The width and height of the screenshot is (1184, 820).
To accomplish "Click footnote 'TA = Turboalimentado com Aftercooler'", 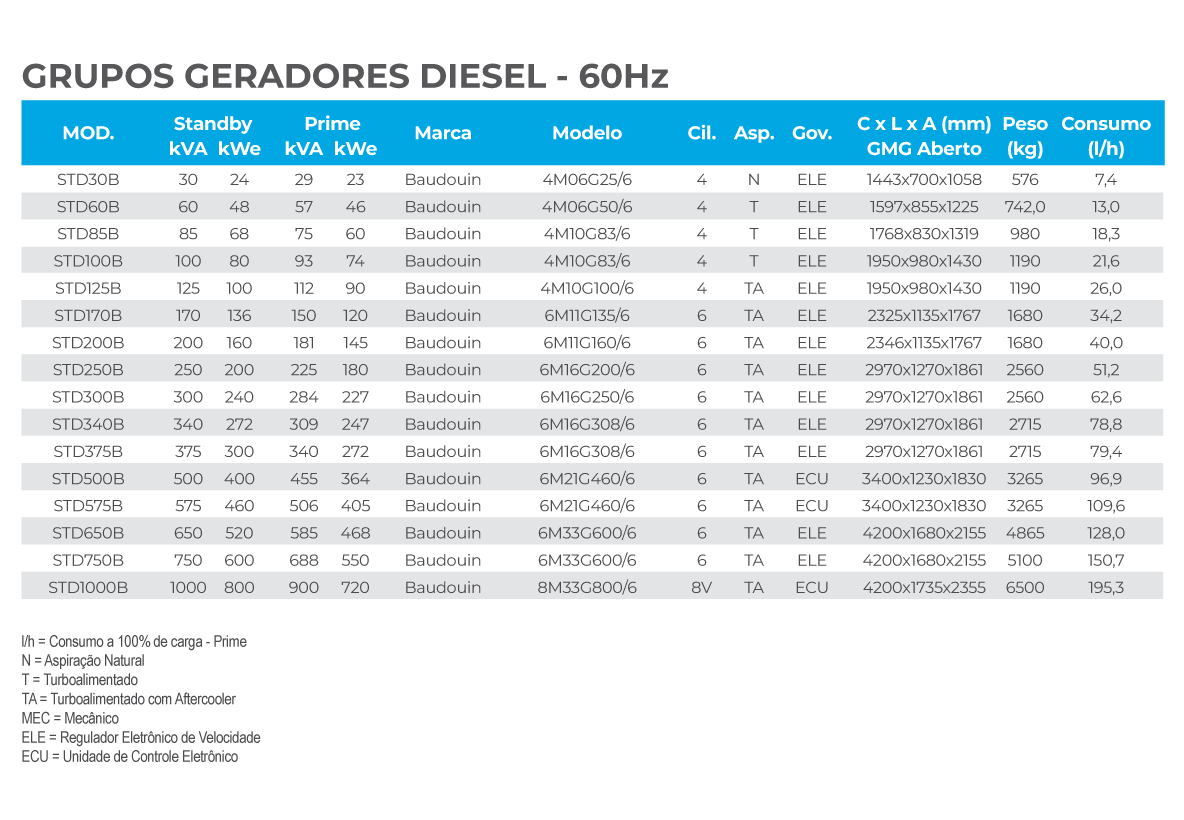I will point(129,699).
